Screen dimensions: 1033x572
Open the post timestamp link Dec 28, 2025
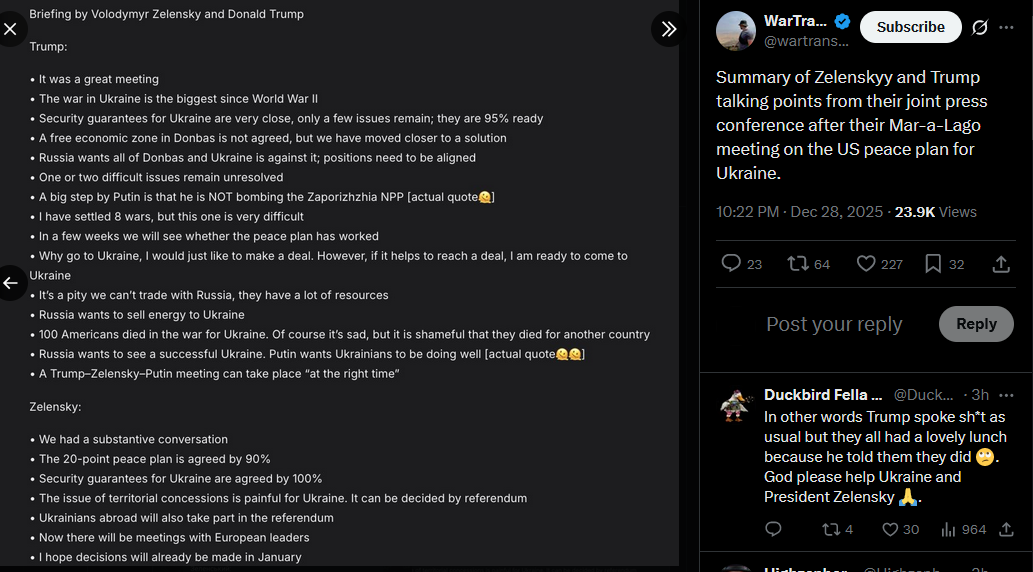coord(836,212)
